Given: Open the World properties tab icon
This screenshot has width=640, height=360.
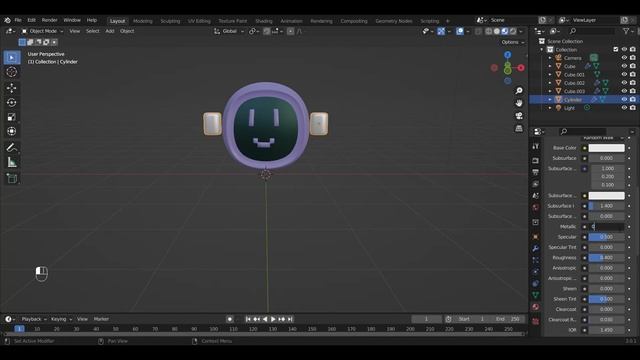Looking at the screenshot, I should pyautogui.click(x=536, y=207).
